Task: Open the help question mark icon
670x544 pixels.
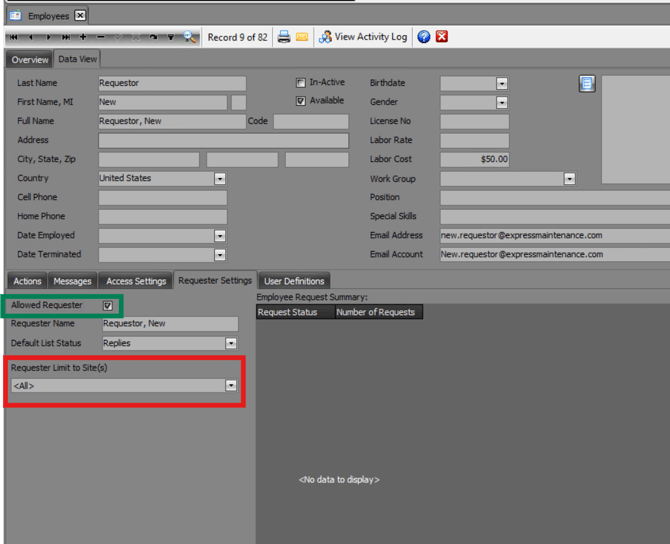Action: 424,37
